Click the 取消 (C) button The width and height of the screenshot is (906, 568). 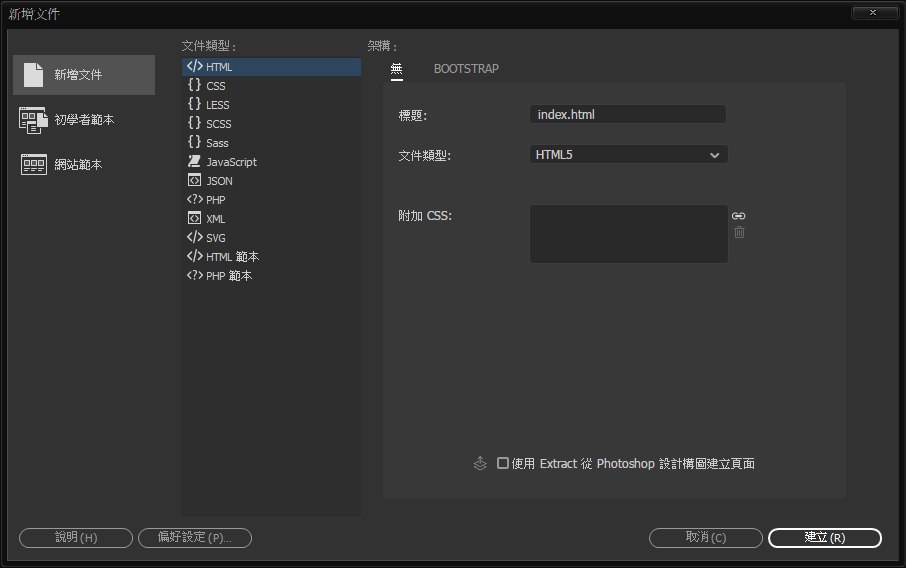pyautogui.click(x=706, y=538)
